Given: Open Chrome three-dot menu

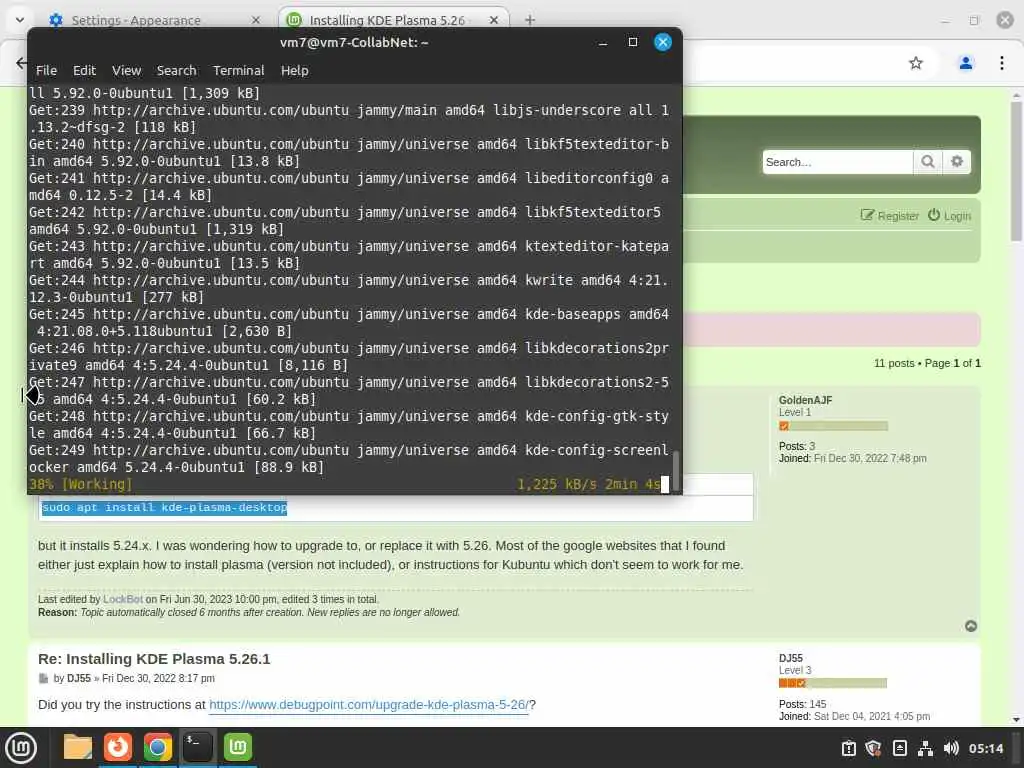Looking at the screenshot, I should point(1001,63).
